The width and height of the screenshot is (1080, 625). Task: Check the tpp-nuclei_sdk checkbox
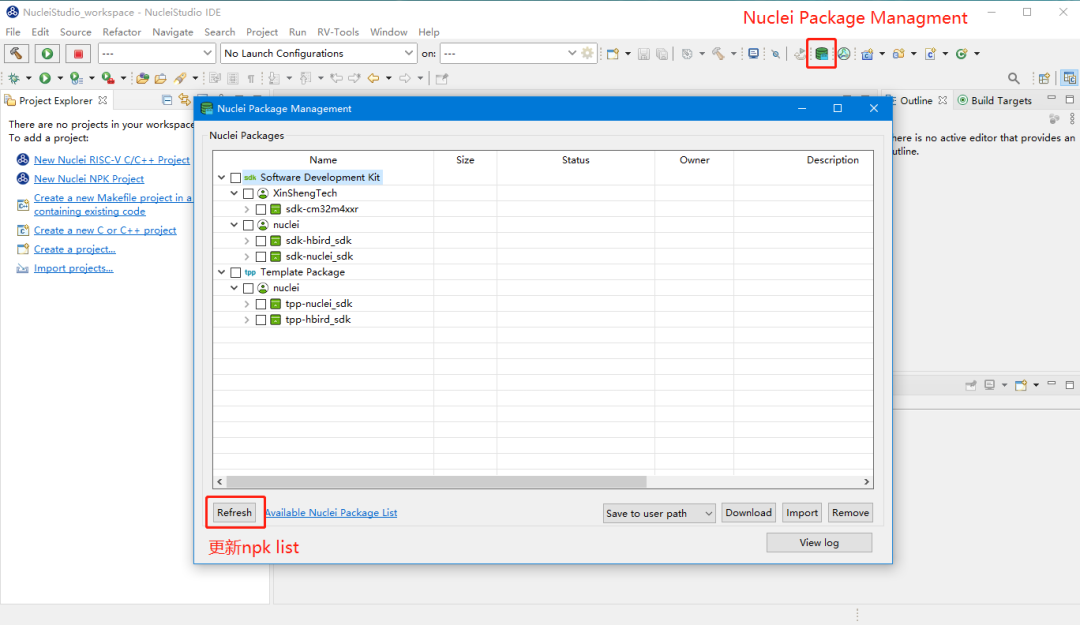pyautogui.click(x=260, y=304)
